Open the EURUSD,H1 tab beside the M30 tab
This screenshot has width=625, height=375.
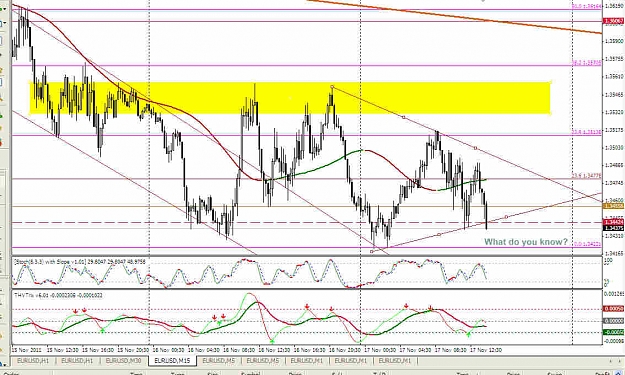[78, 361]
